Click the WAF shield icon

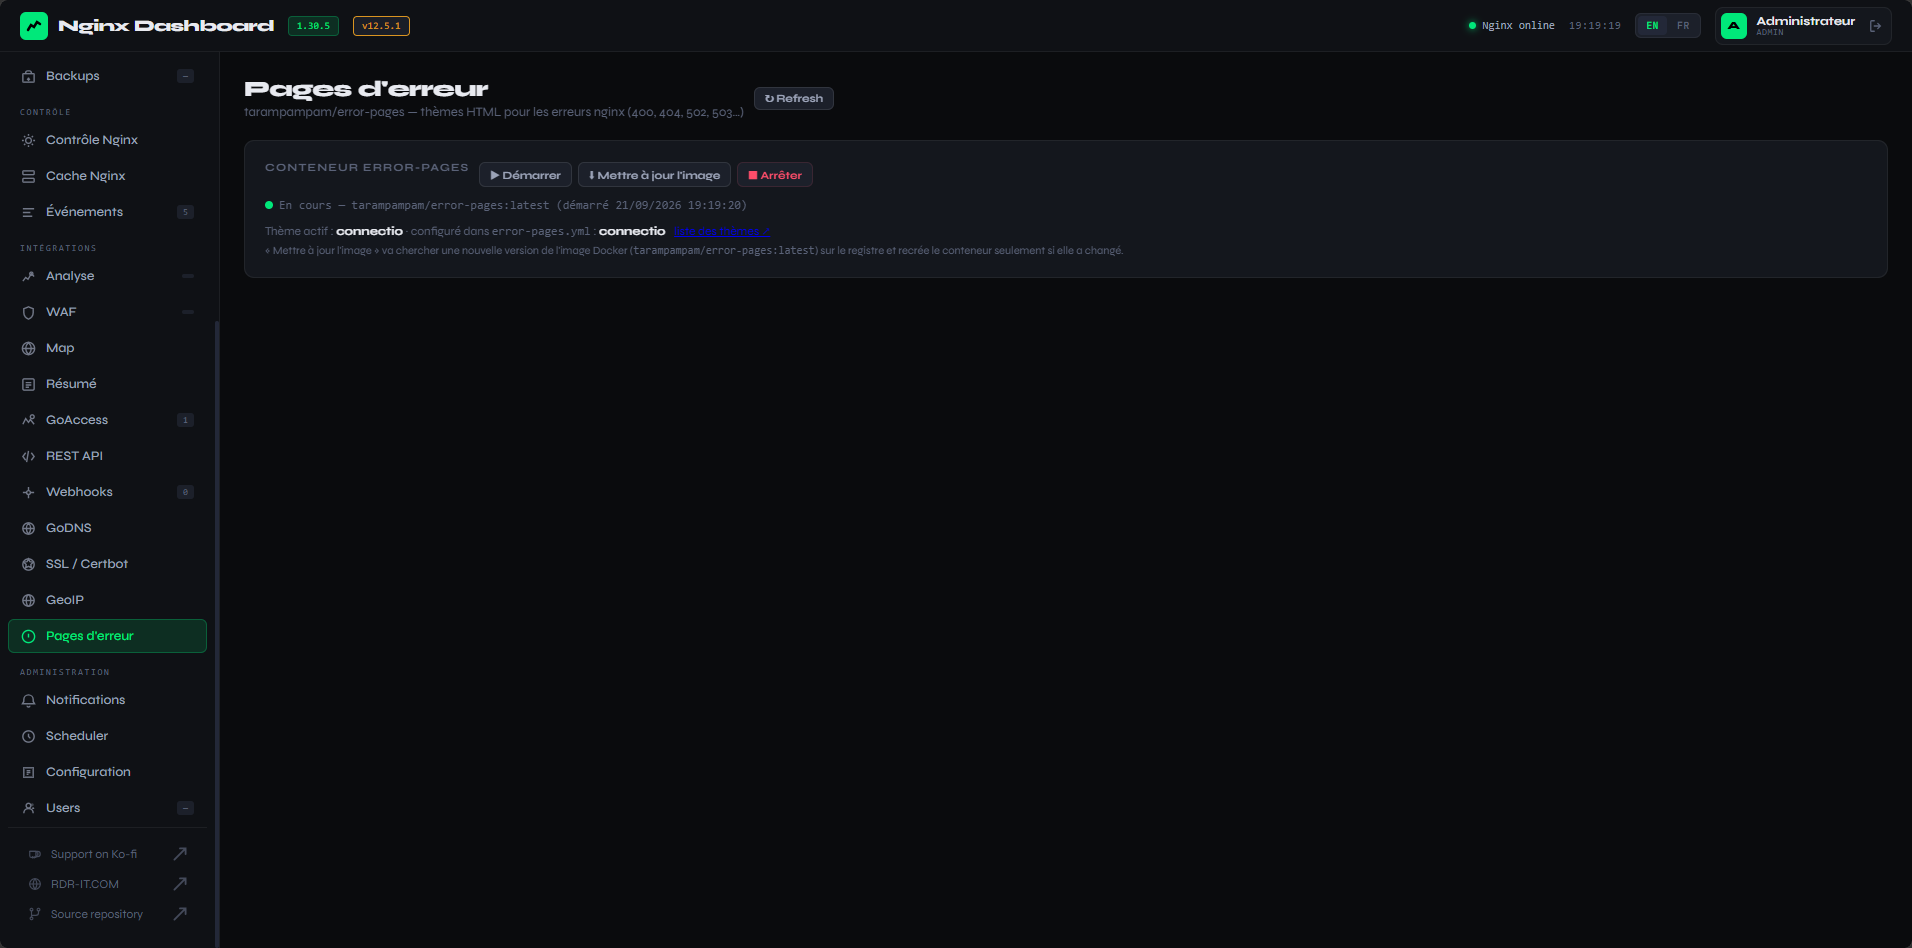pos(29,312)
